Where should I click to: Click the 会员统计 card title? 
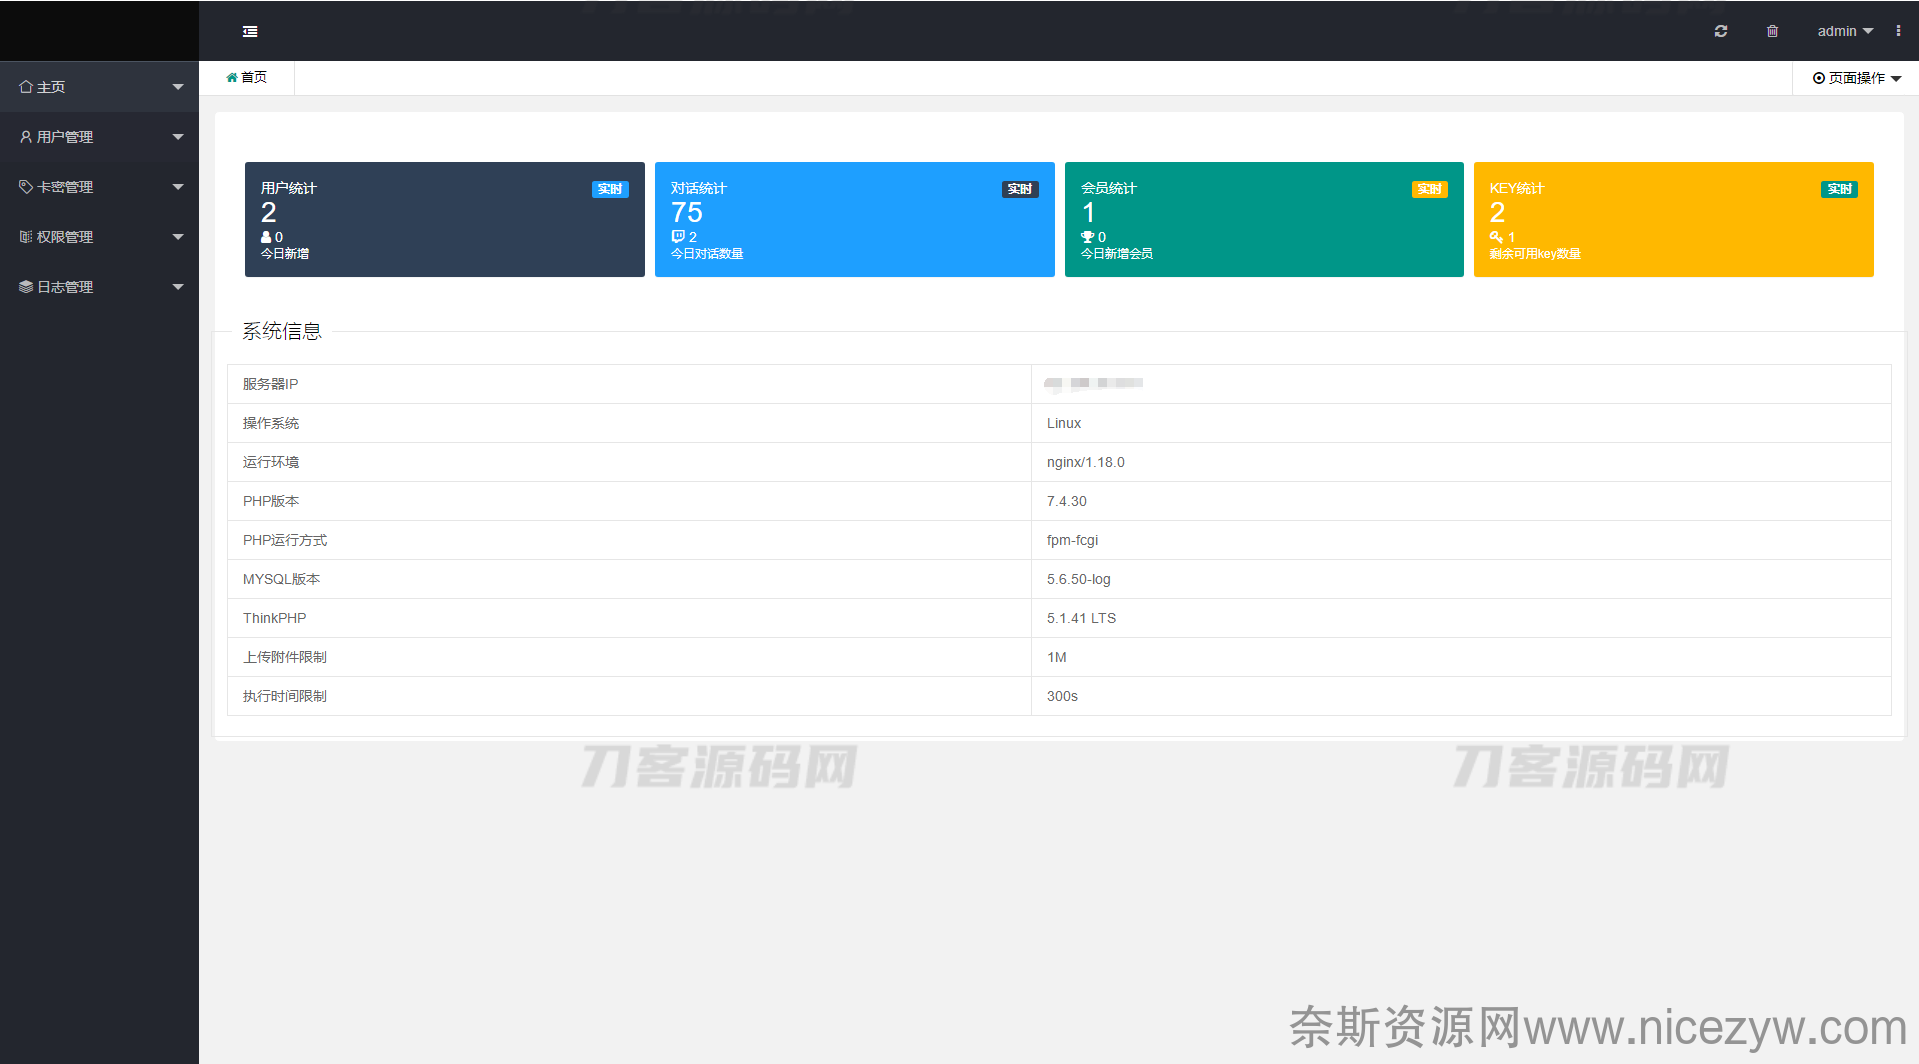coord(1109,188)
